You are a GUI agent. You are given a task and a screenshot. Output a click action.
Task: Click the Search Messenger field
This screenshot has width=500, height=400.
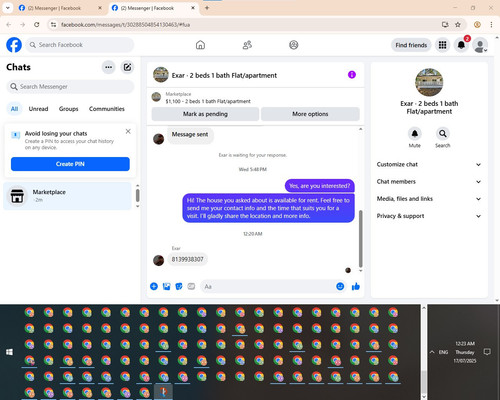pos(70,87)
